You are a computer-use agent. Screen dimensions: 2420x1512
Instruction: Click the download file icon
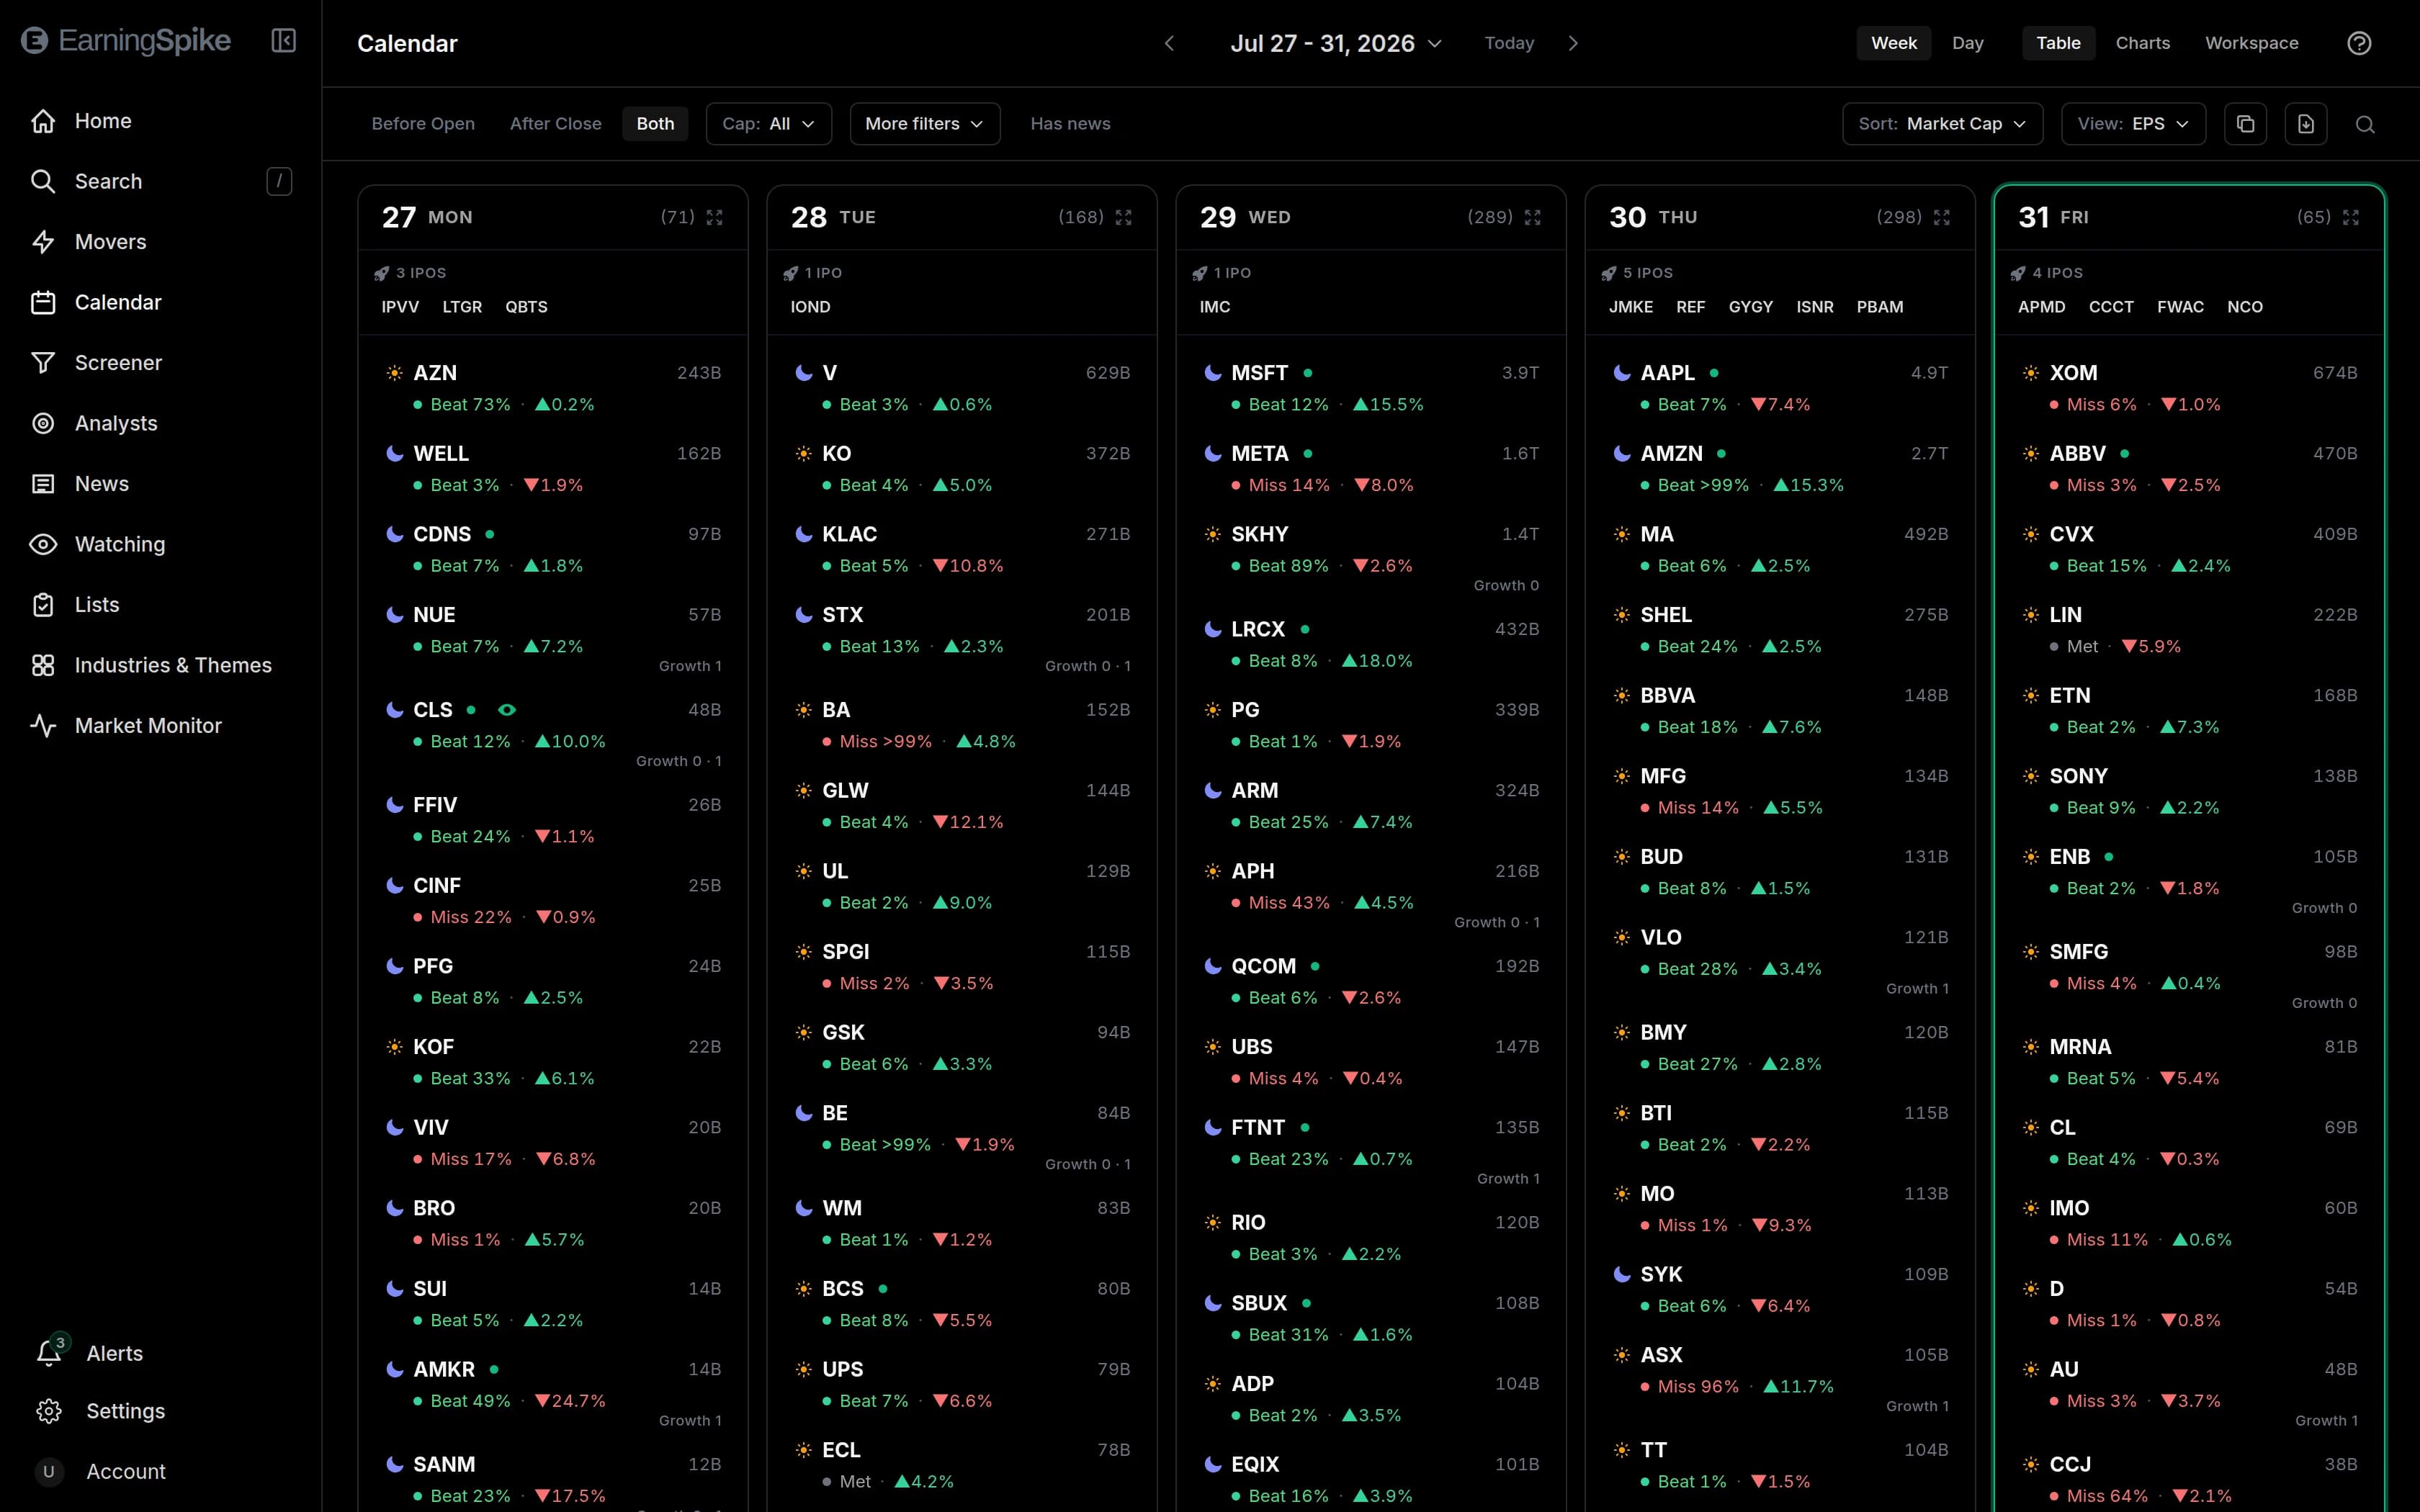(2306, 124)
